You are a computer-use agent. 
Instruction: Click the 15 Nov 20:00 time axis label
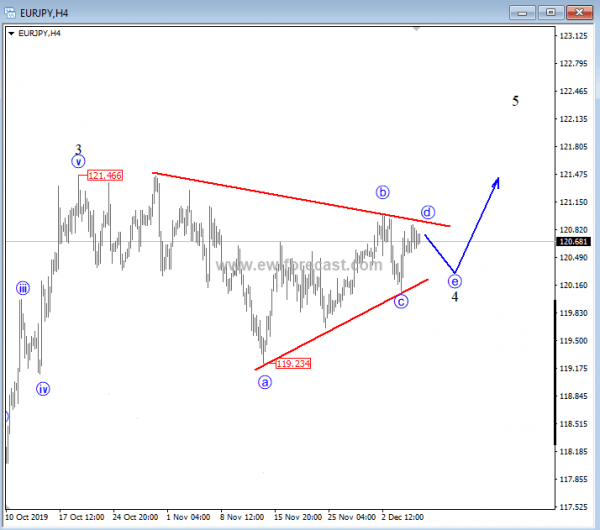(299, 517)
